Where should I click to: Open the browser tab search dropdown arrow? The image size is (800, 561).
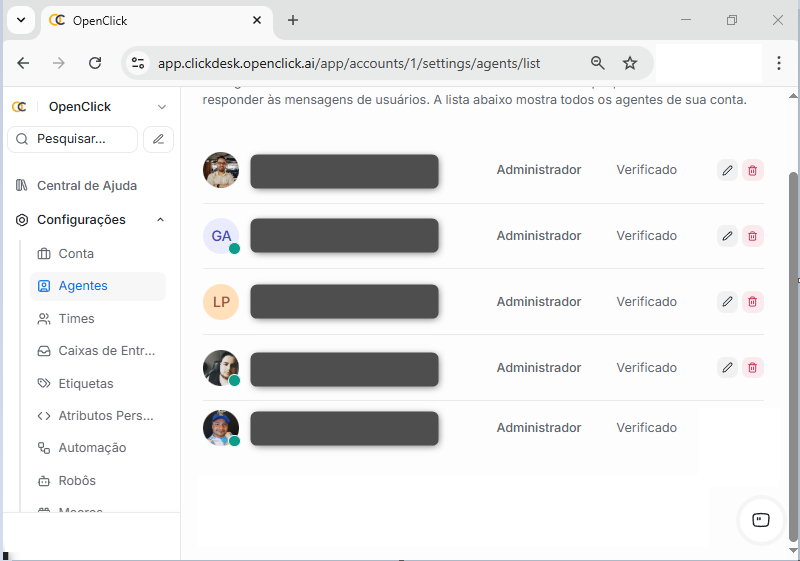tap(20, 20)
